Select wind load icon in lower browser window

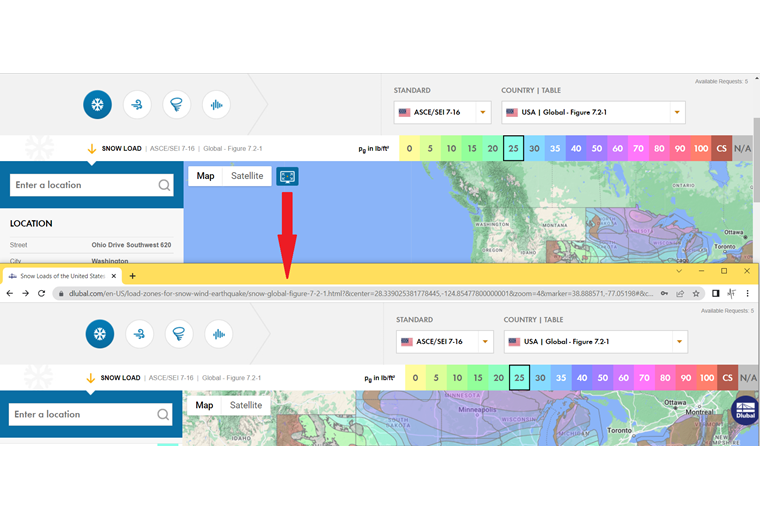pos(140,334)
